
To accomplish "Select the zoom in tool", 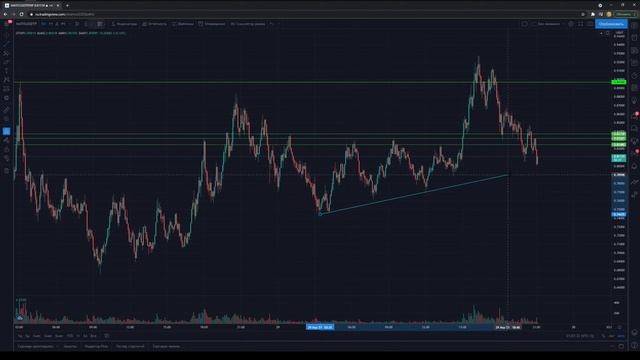I will tap(6, 119).
